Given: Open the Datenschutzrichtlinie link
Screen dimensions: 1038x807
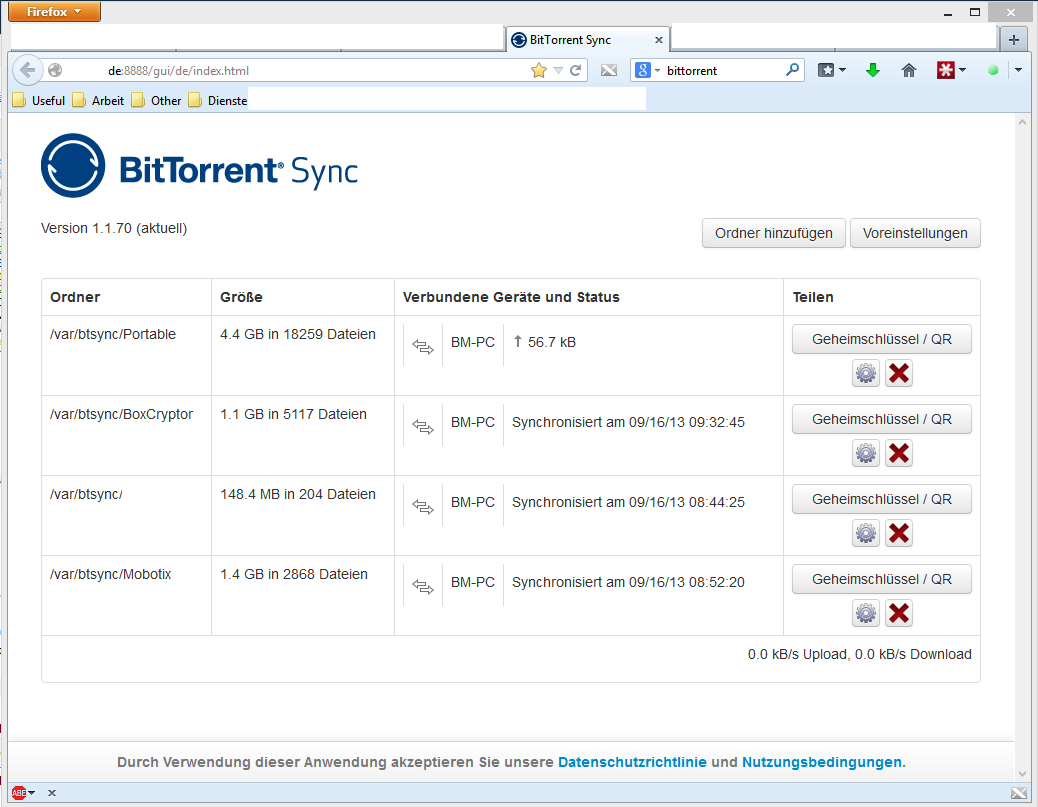Looking at the screenshot, I should tap(632, 762).
